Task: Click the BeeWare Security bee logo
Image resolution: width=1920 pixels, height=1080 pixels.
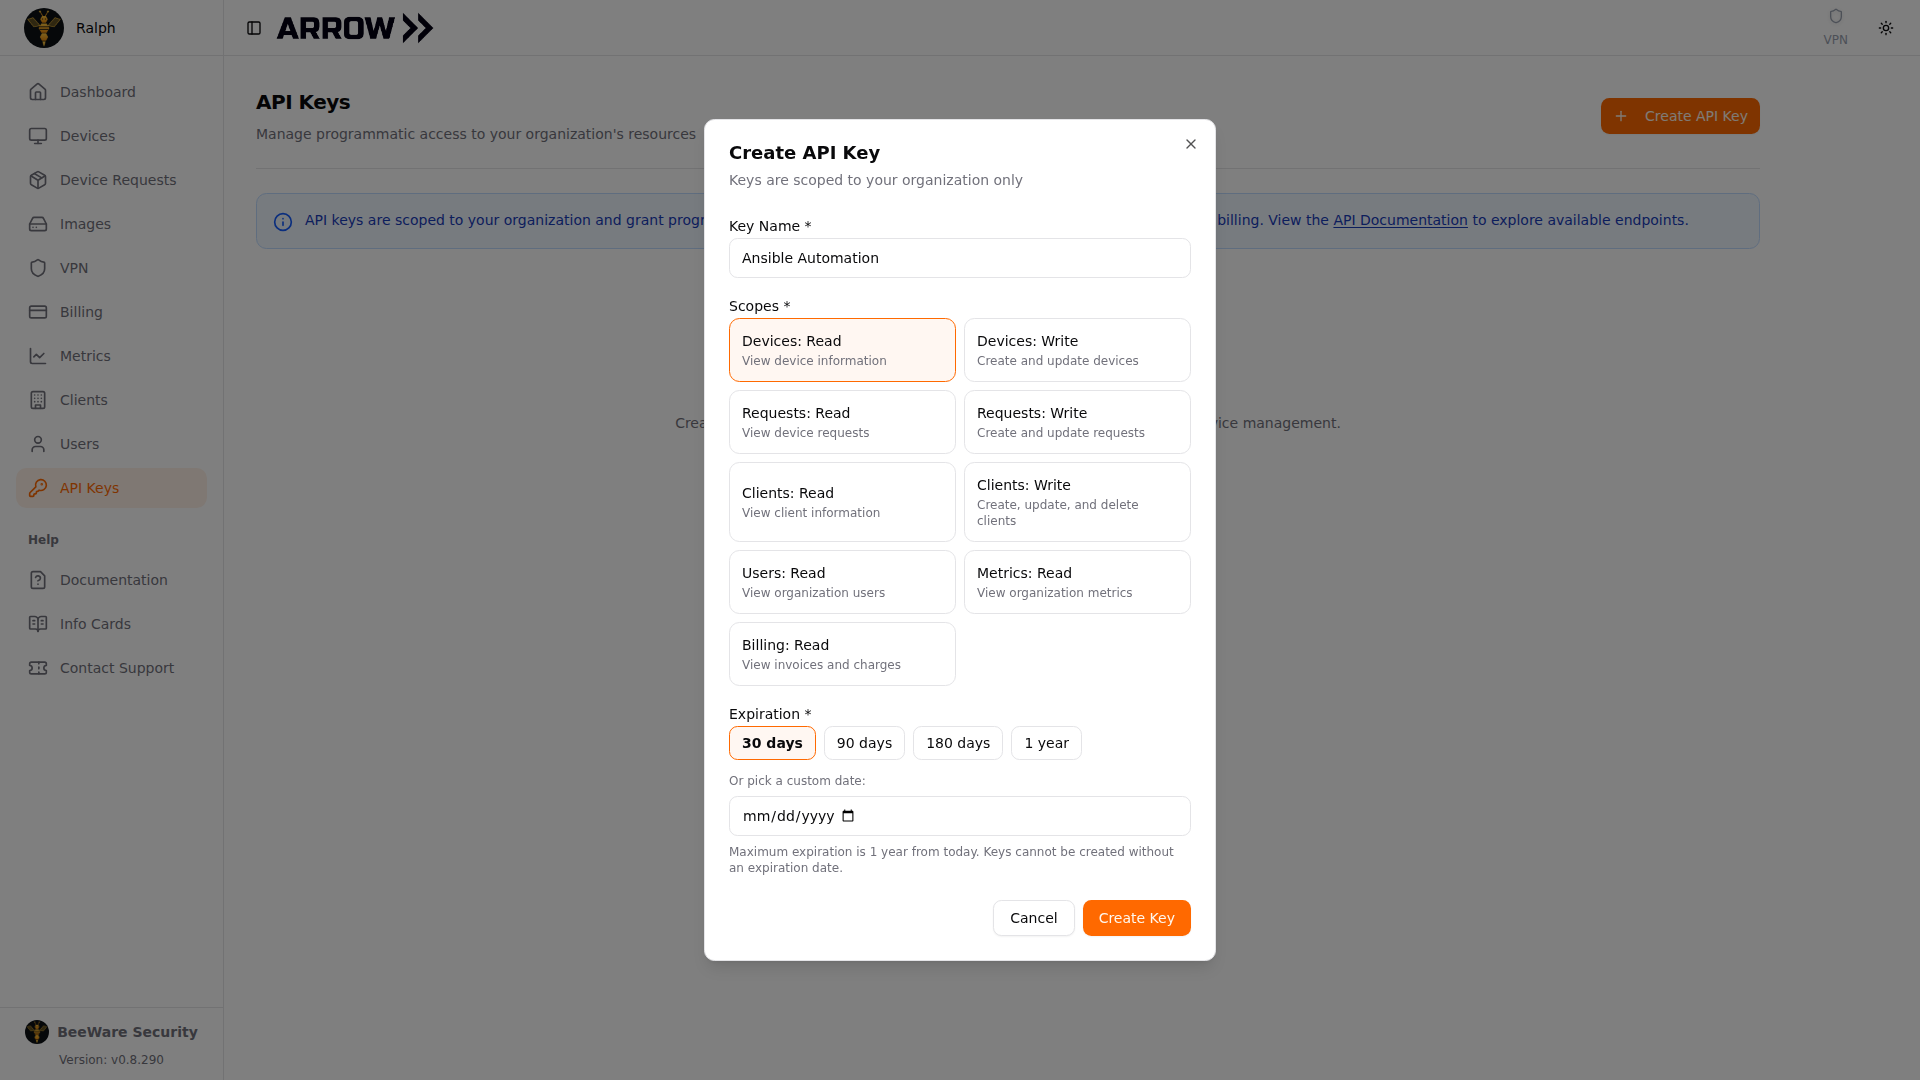Action: [37, 1032]
